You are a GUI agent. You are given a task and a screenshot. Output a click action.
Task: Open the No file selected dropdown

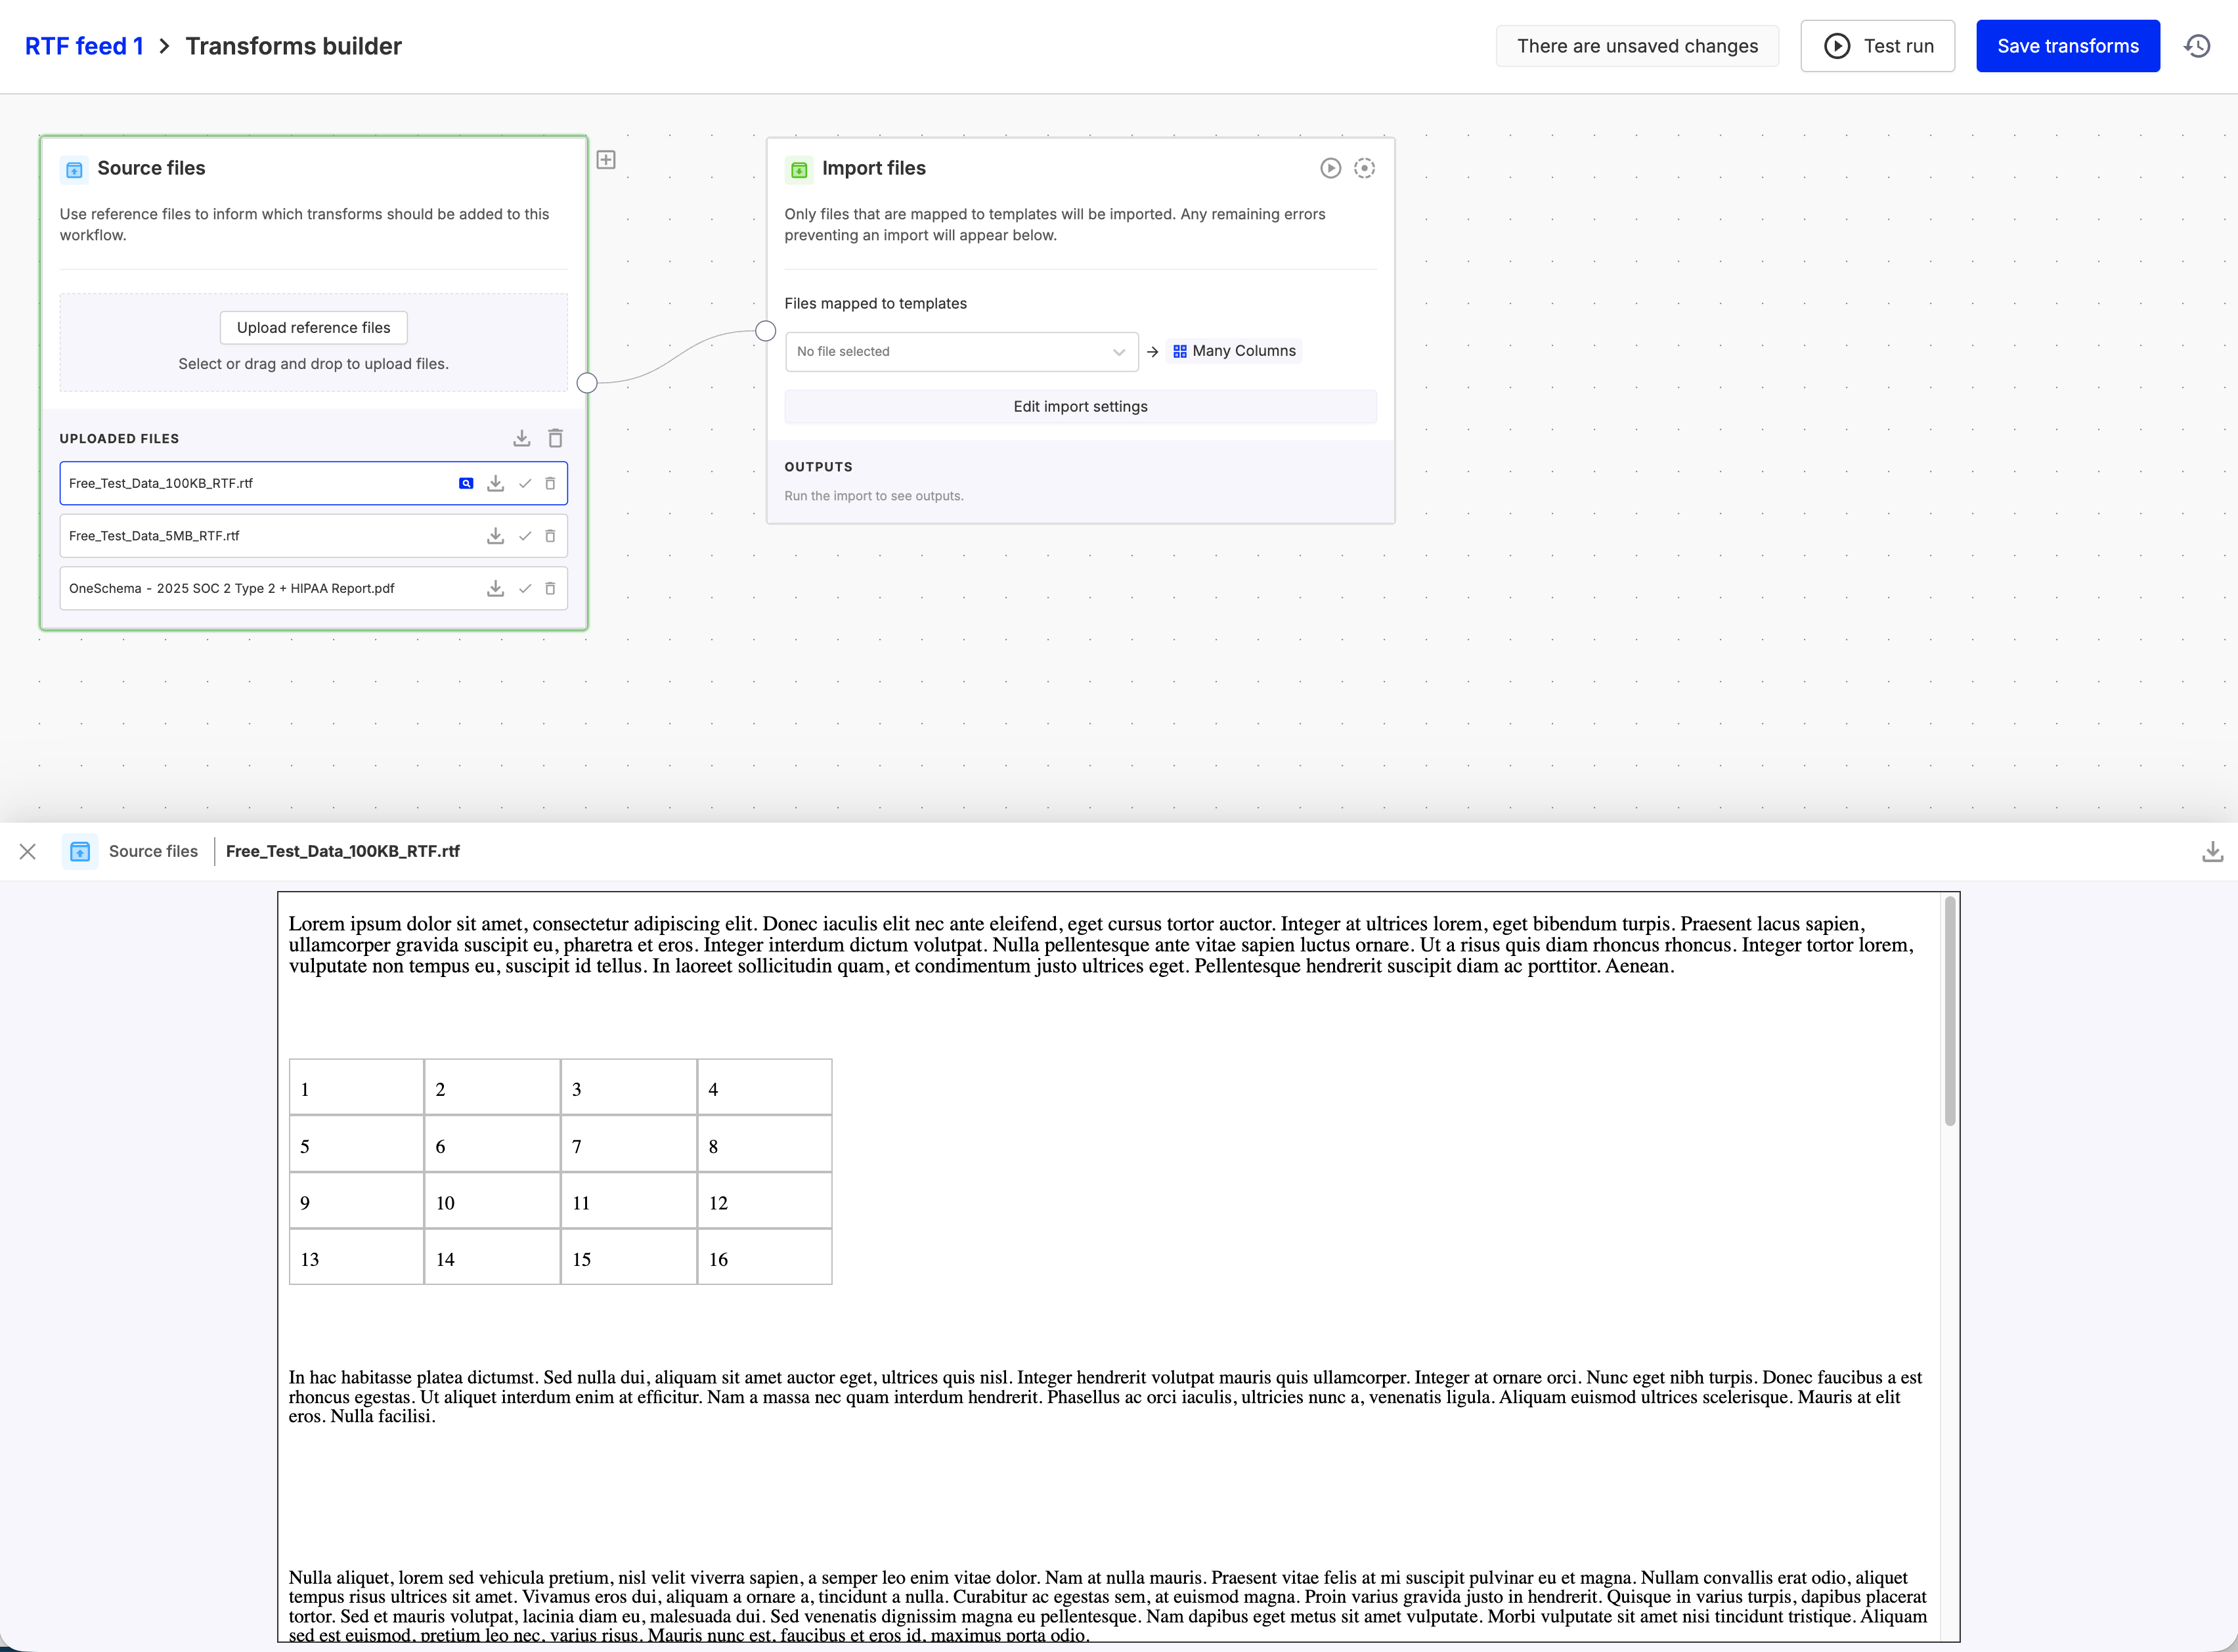961,351
